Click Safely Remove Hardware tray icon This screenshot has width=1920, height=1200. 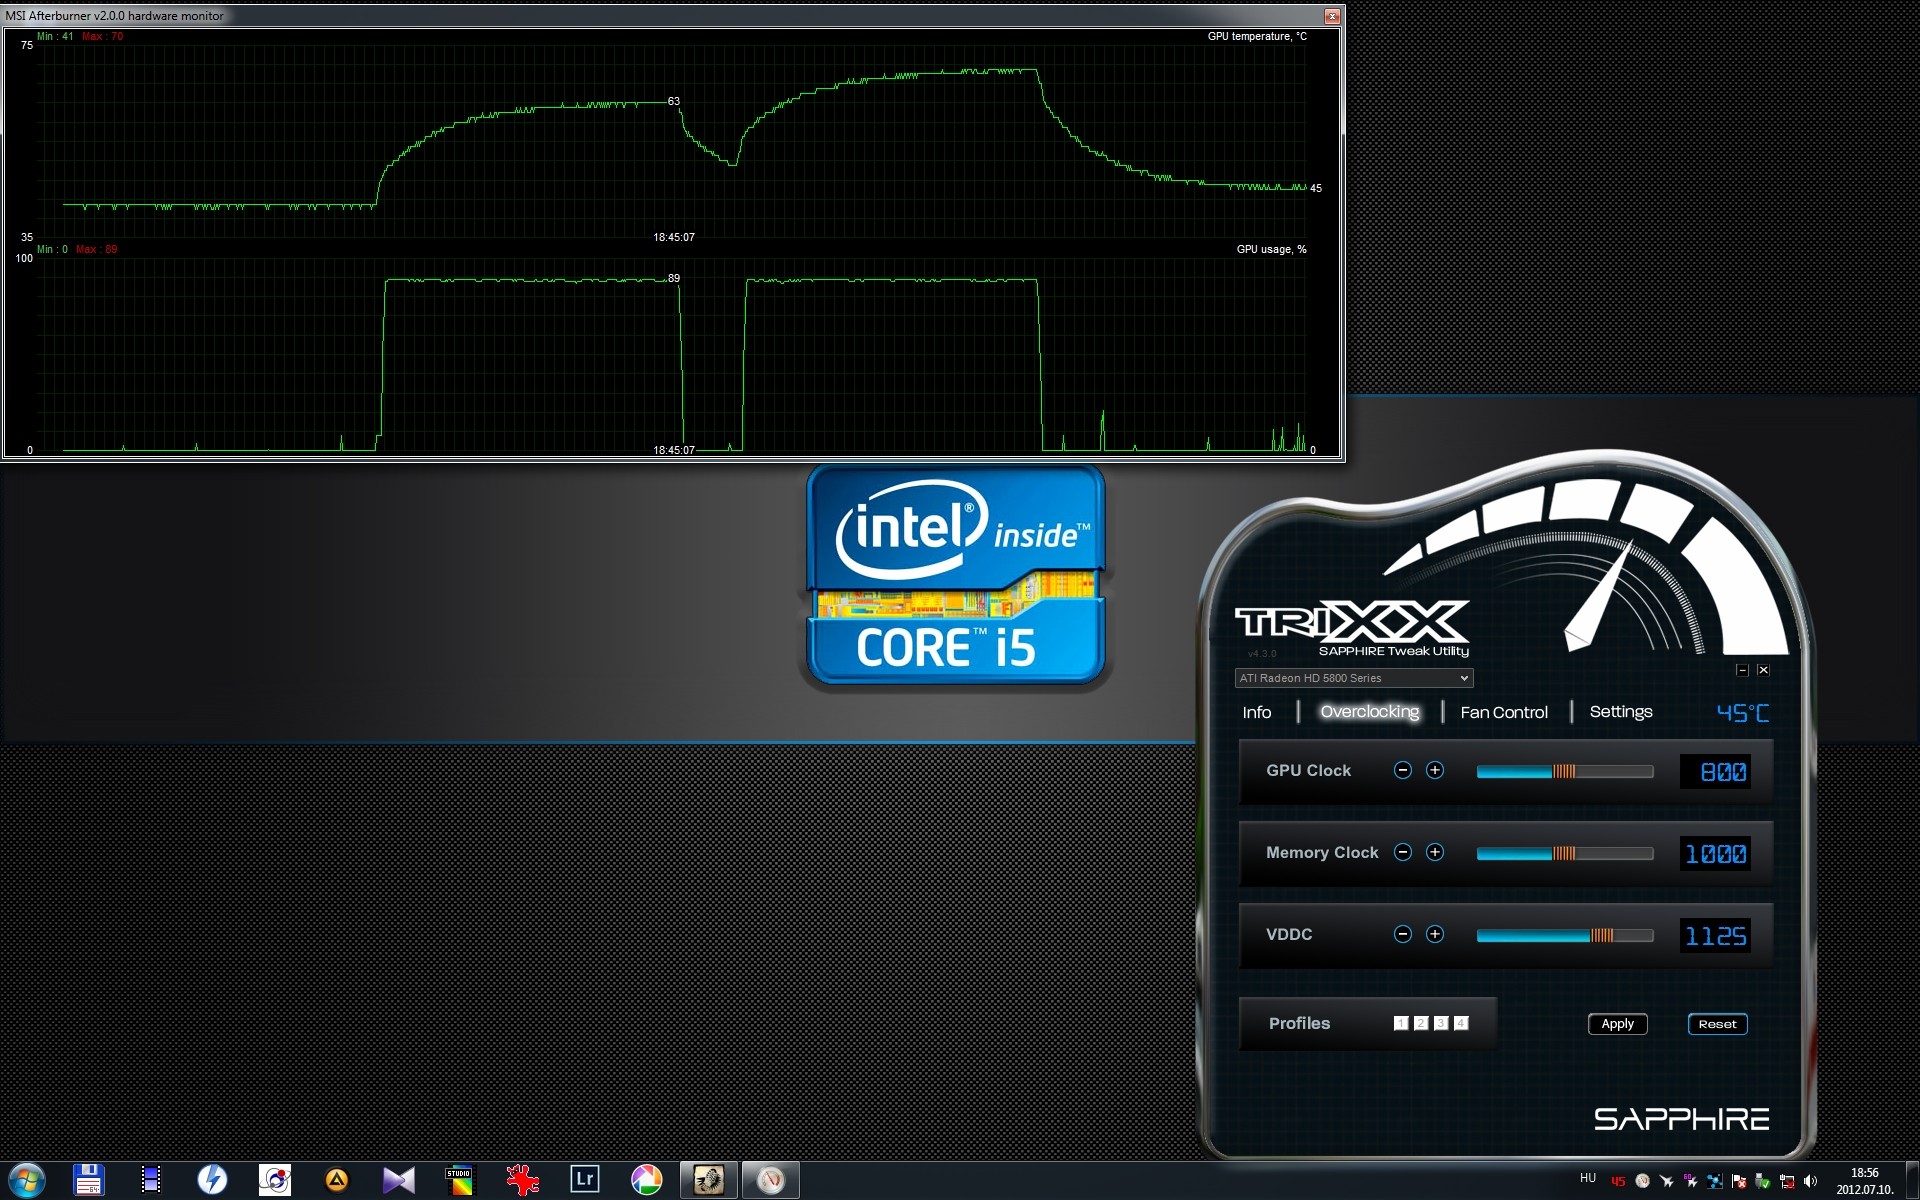1763,1181
